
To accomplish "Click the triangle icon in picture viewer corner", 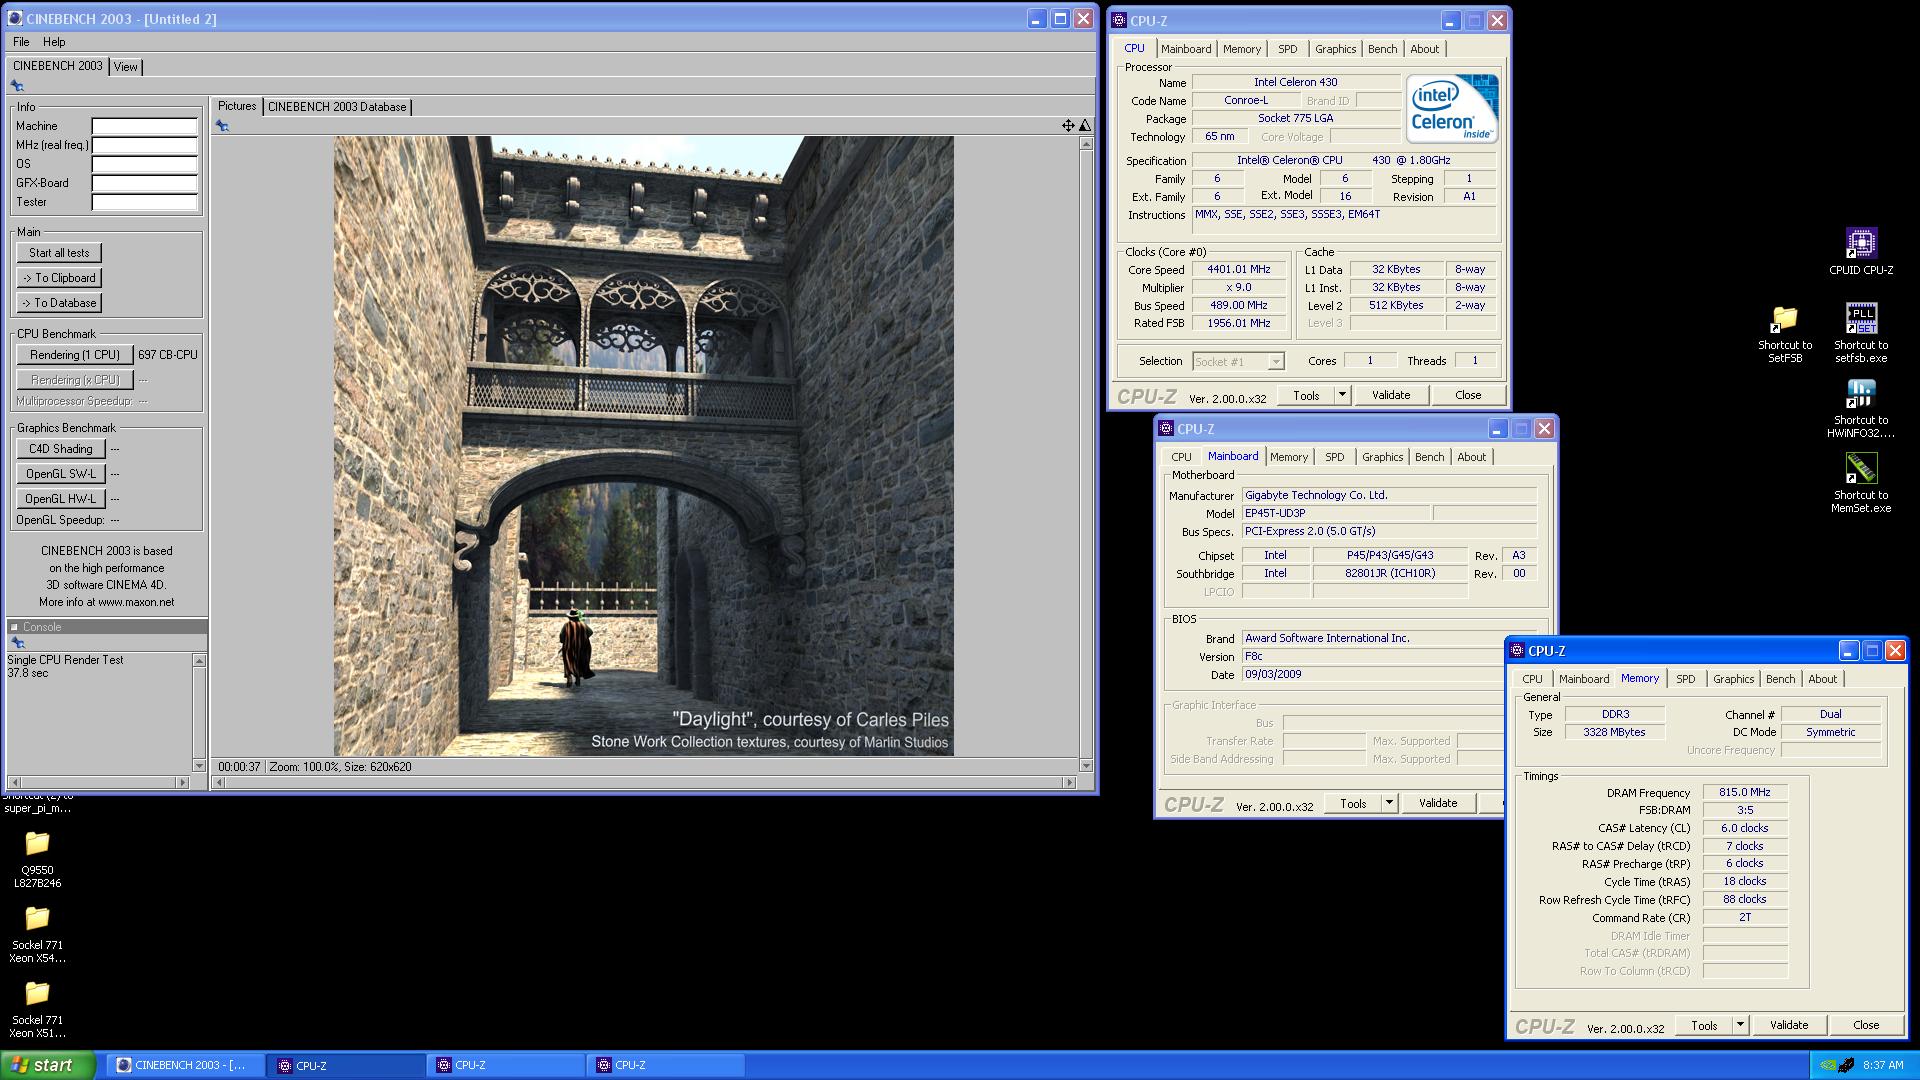I will 1085,126.
